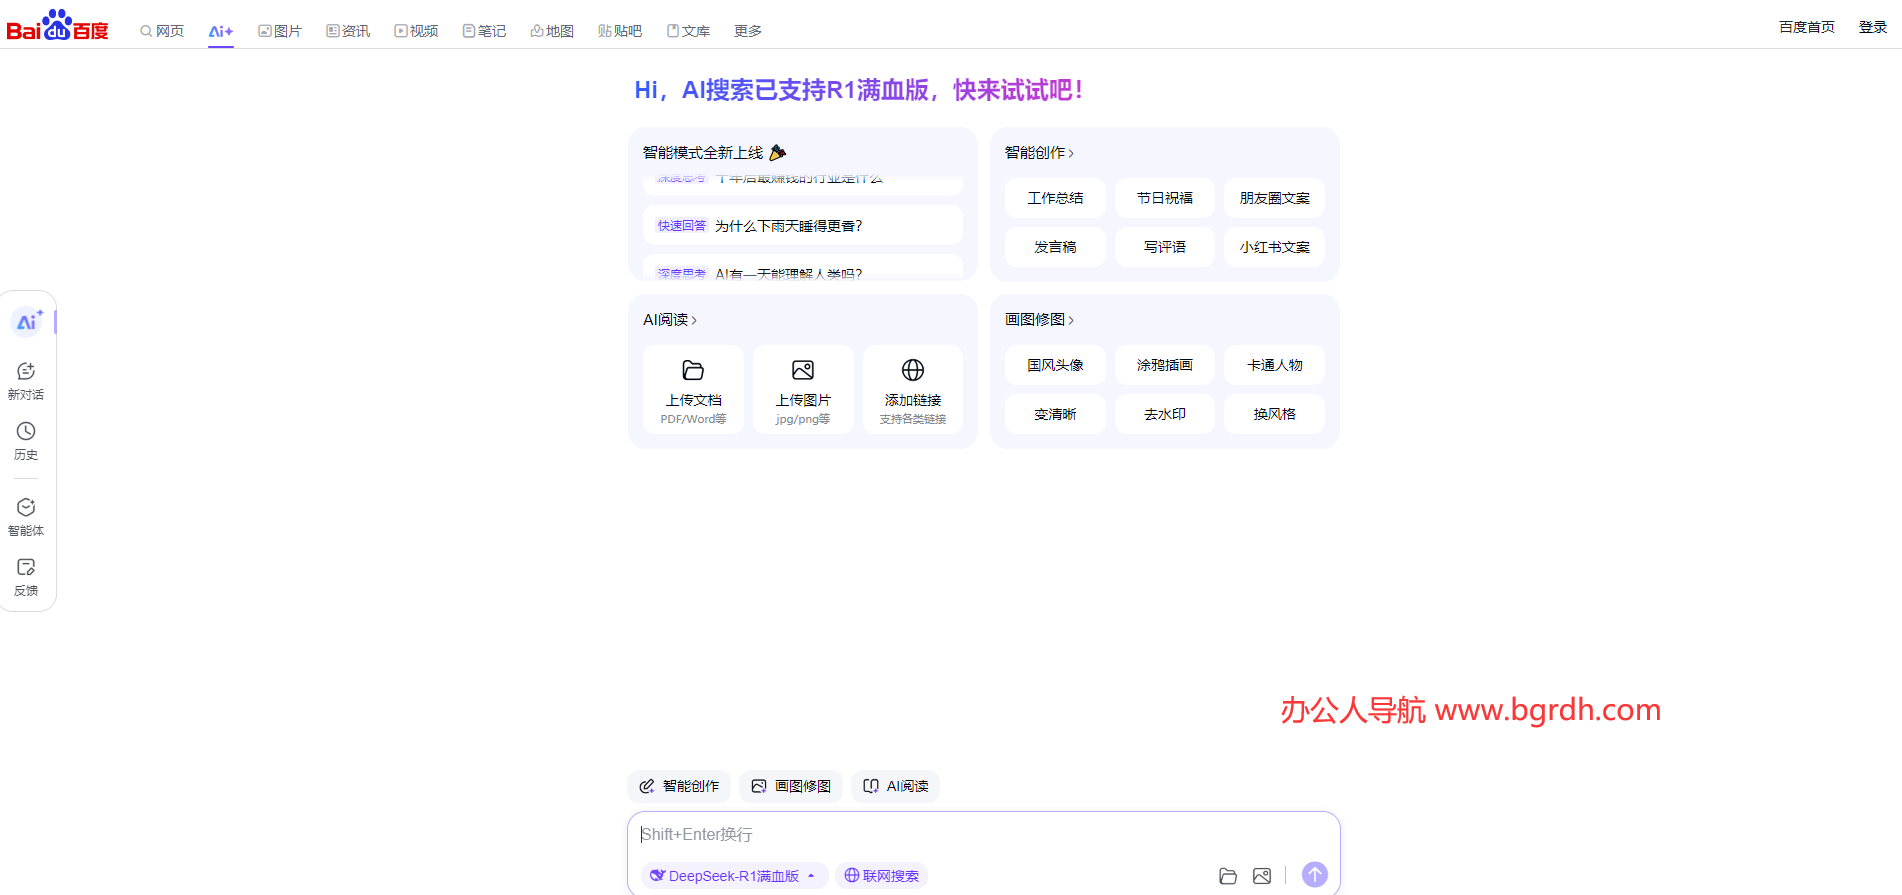This screenshot has height=895, width=1902.
Task: Click 写评语 button
Action: click(x=1165, y=247)
